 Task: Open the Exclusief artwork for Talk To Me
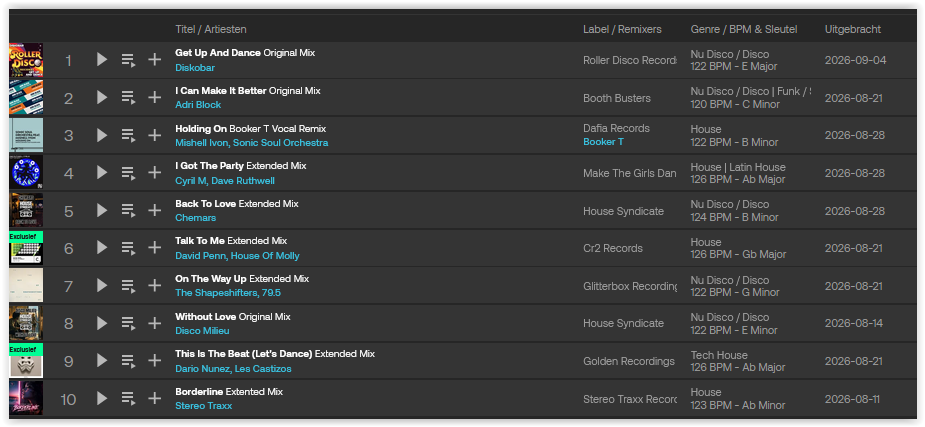tap(26, 248)
